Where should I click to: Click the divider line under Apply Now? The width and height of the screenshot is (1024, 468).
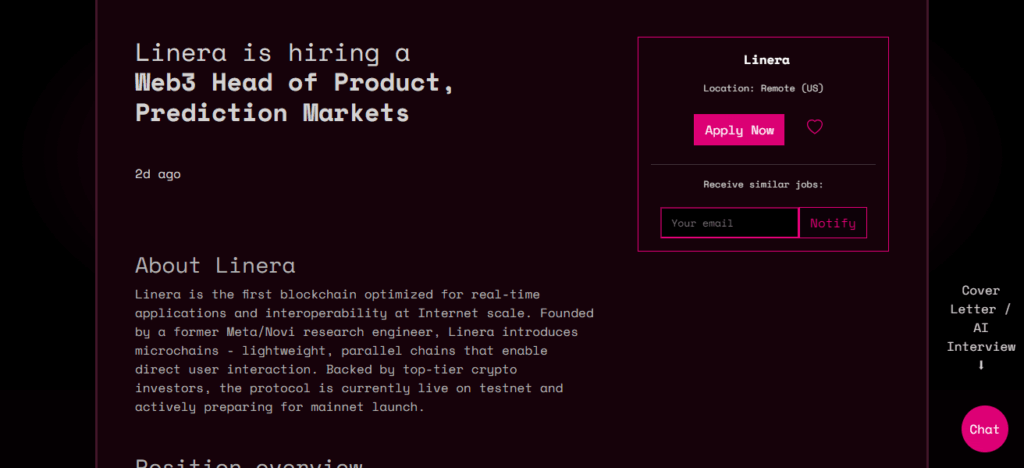pyautogui.click(x=763, y=164)
